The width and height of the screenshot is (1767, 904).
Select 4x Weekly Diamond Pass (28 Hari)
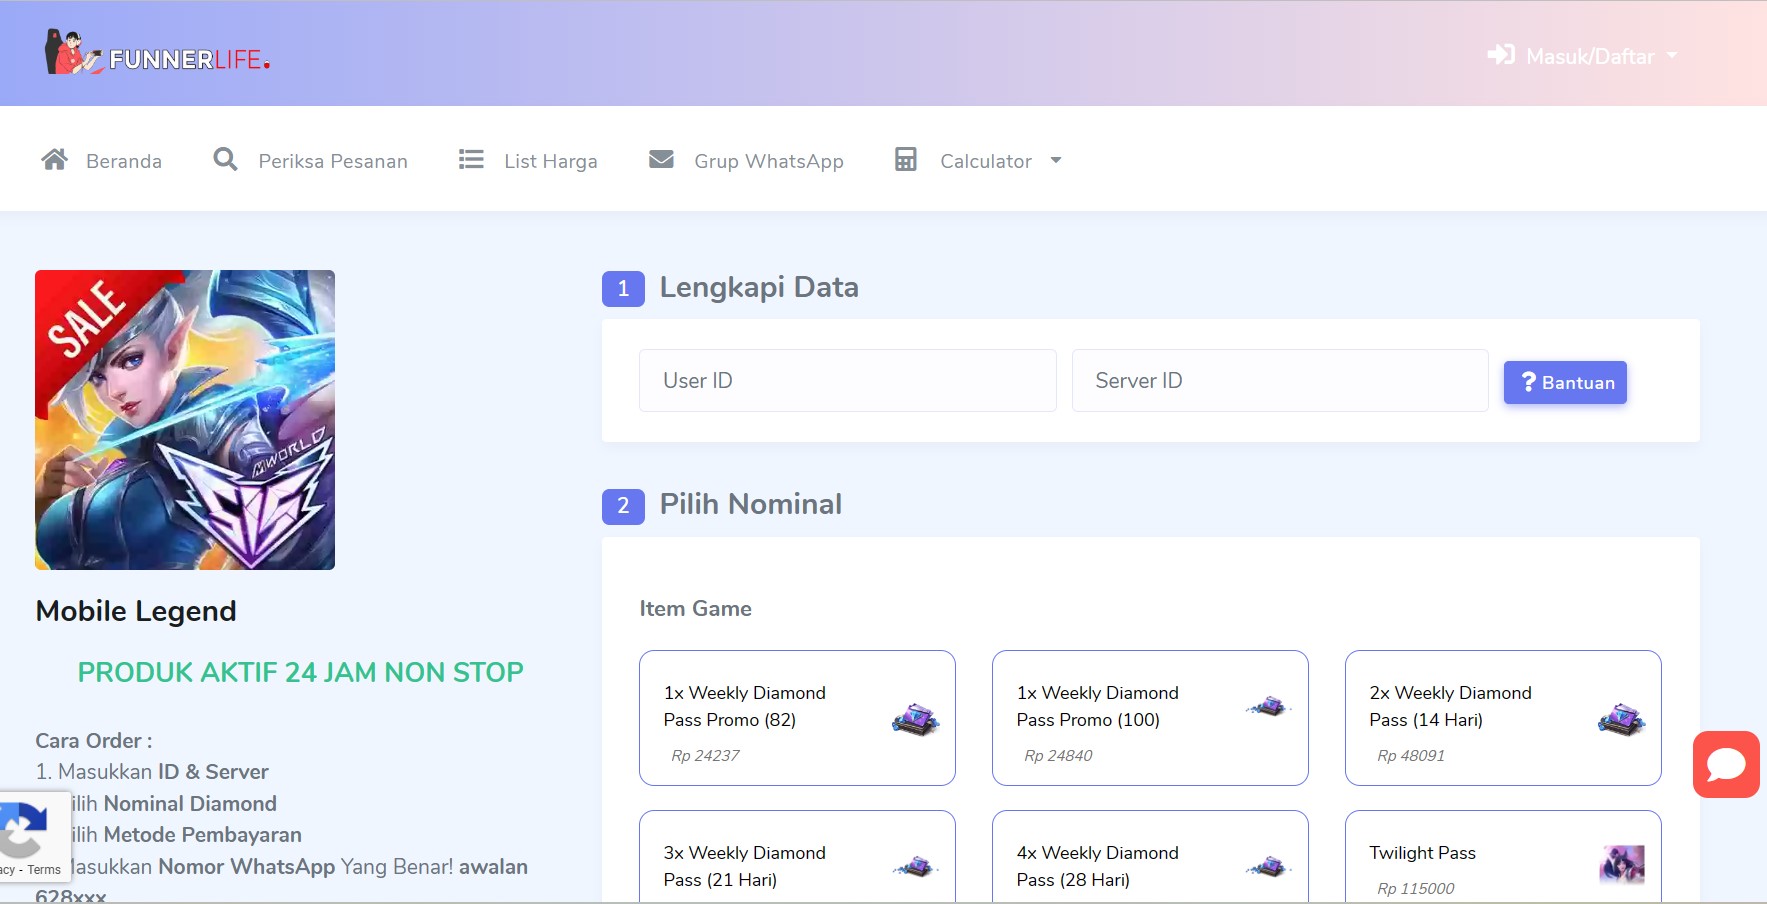[x=1150, y=857]
